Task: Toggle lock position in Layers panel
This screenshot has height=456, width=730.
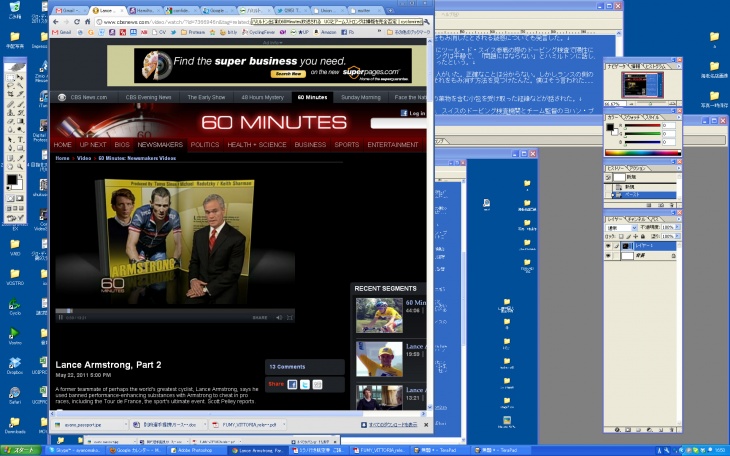Action: point(635,236)
